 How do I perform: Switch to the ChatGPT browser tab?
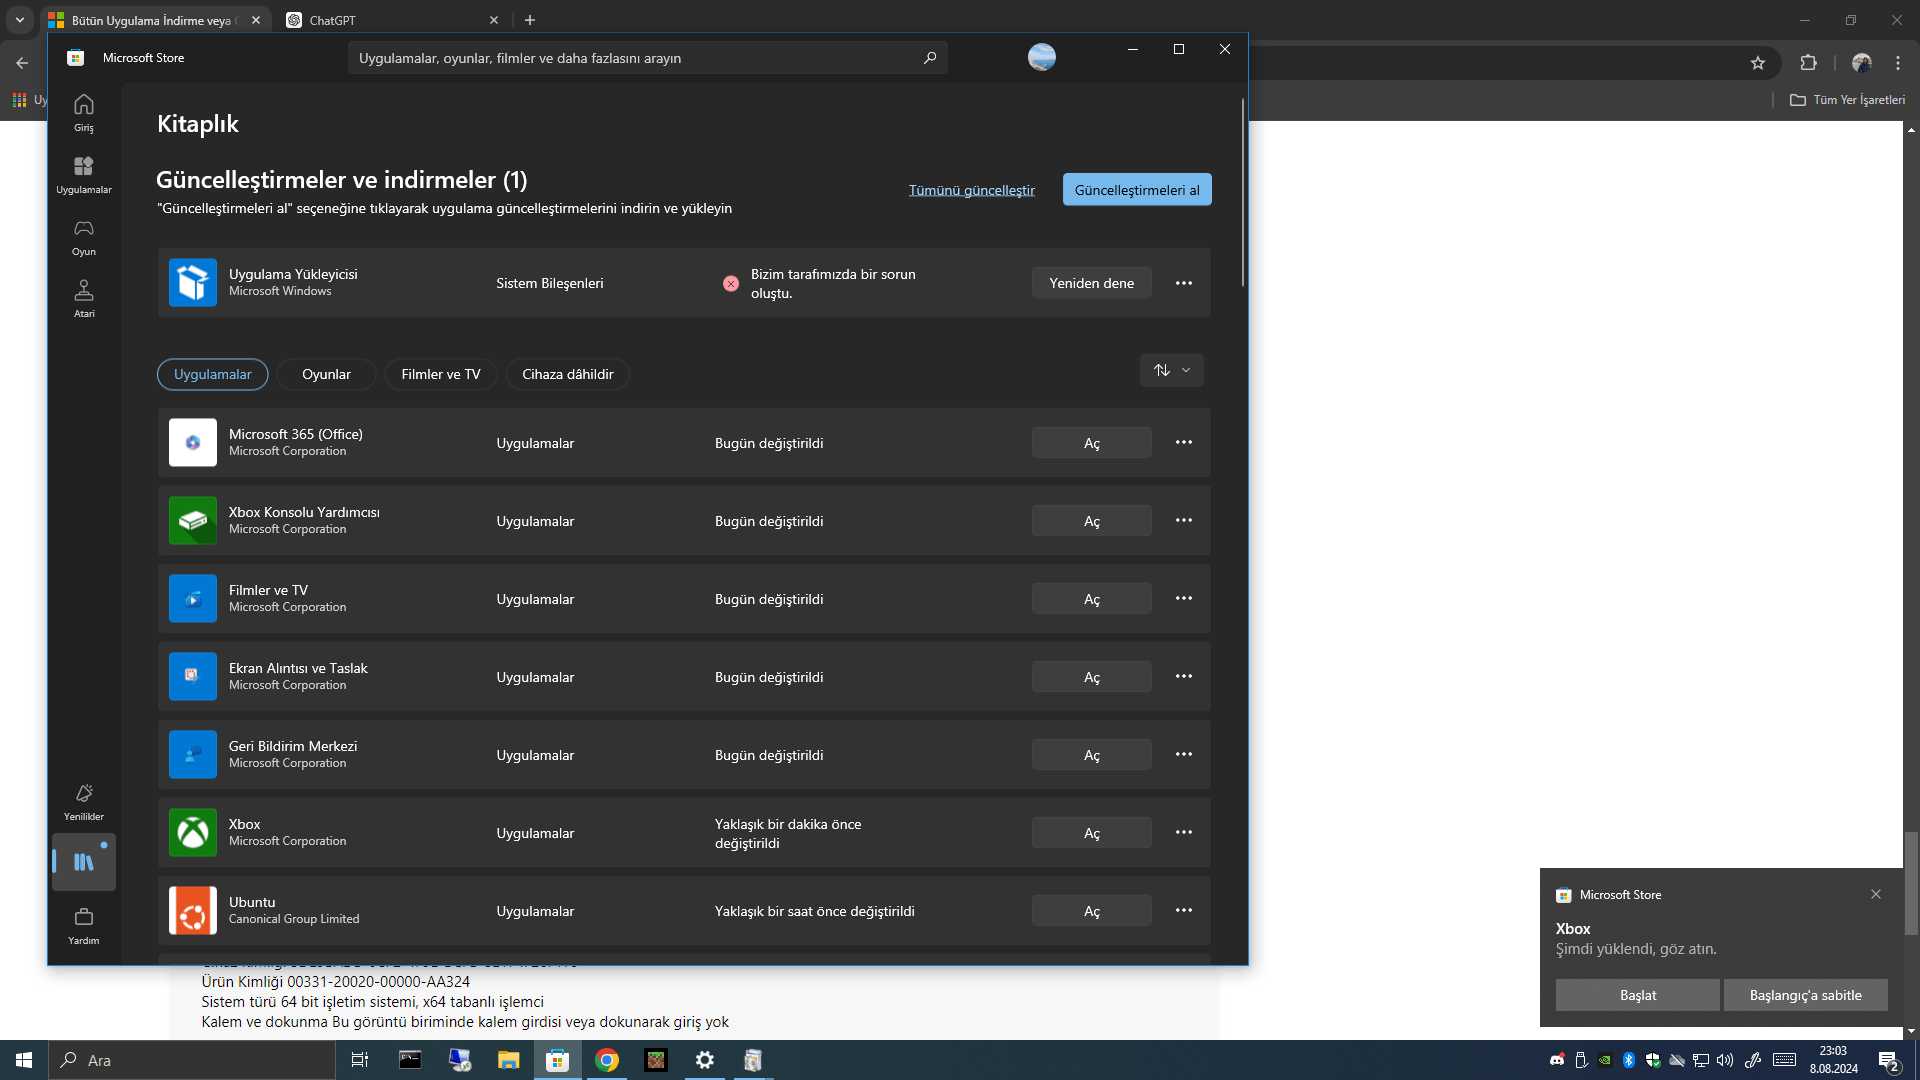(x=390, y=20)
